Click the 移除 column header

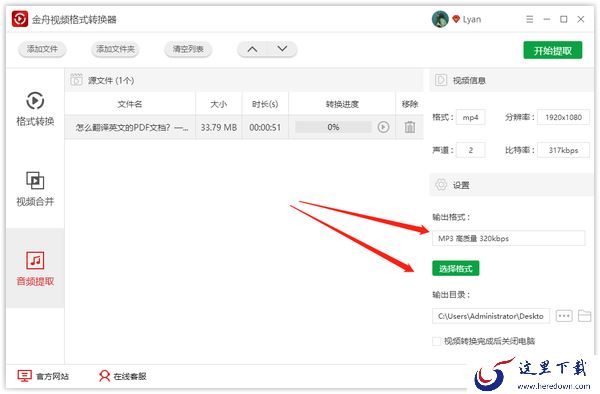(410, 104)
